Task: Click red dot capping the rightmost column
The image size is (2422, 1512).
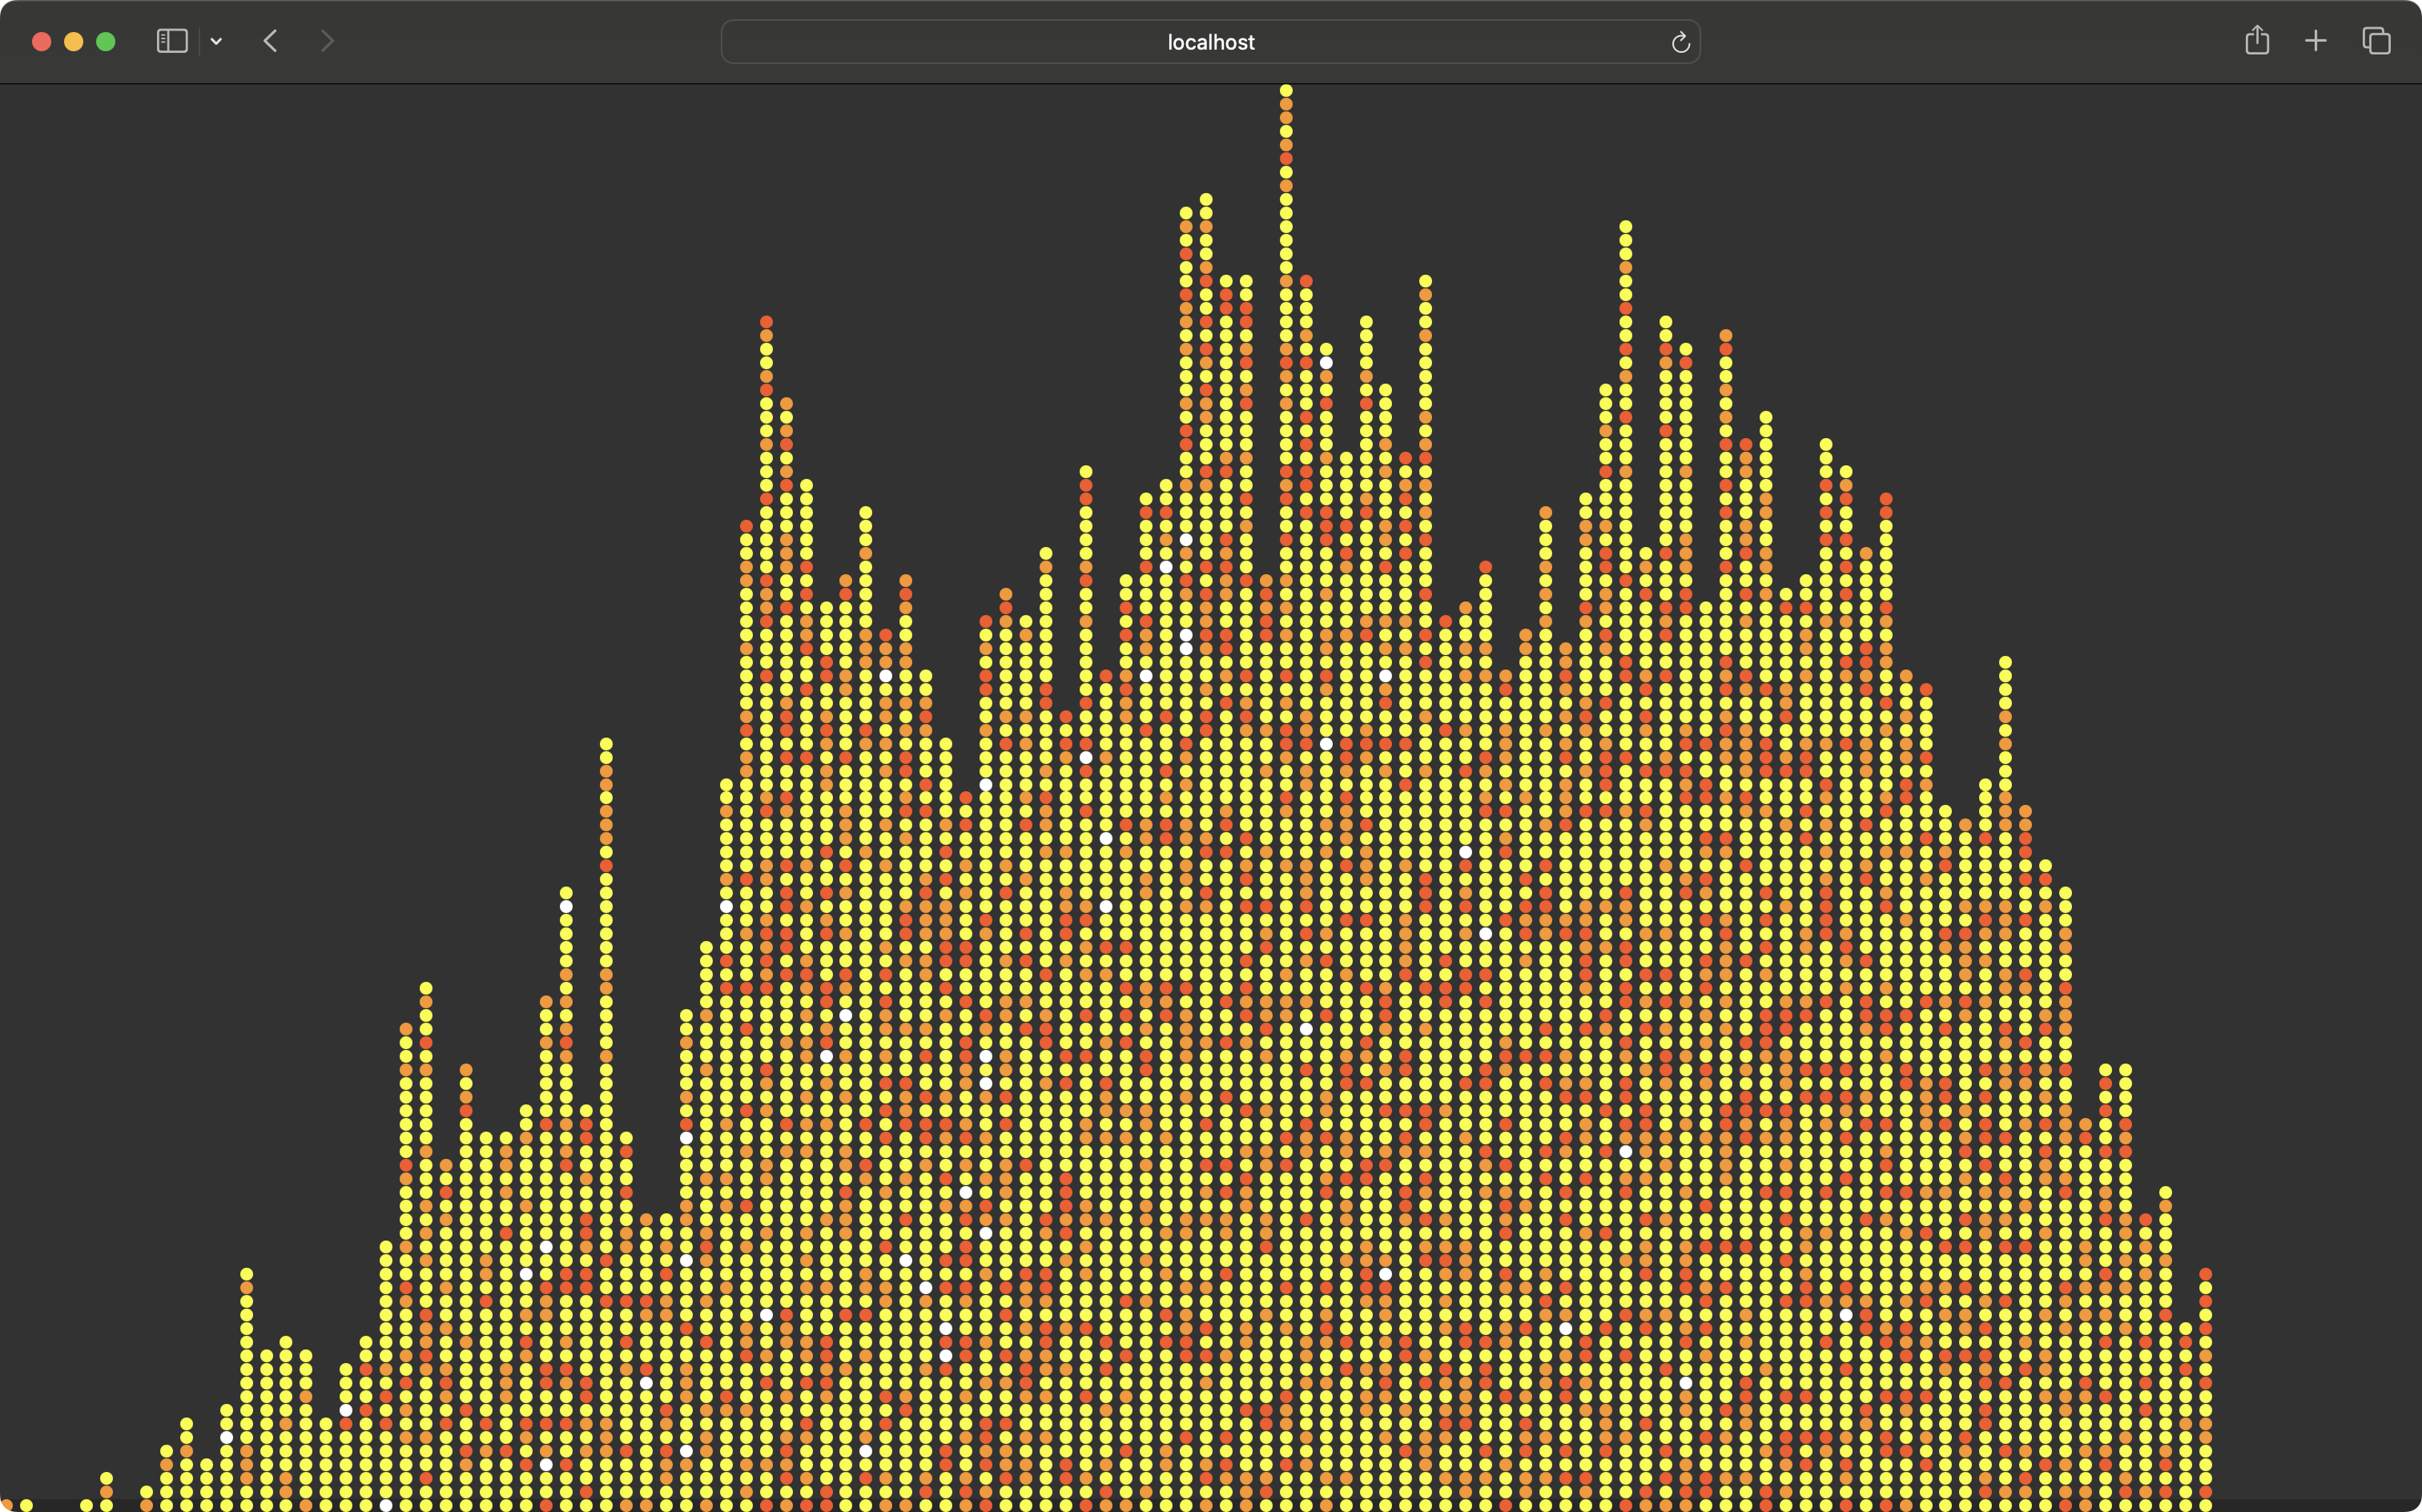Action: click(2205, 1274)
